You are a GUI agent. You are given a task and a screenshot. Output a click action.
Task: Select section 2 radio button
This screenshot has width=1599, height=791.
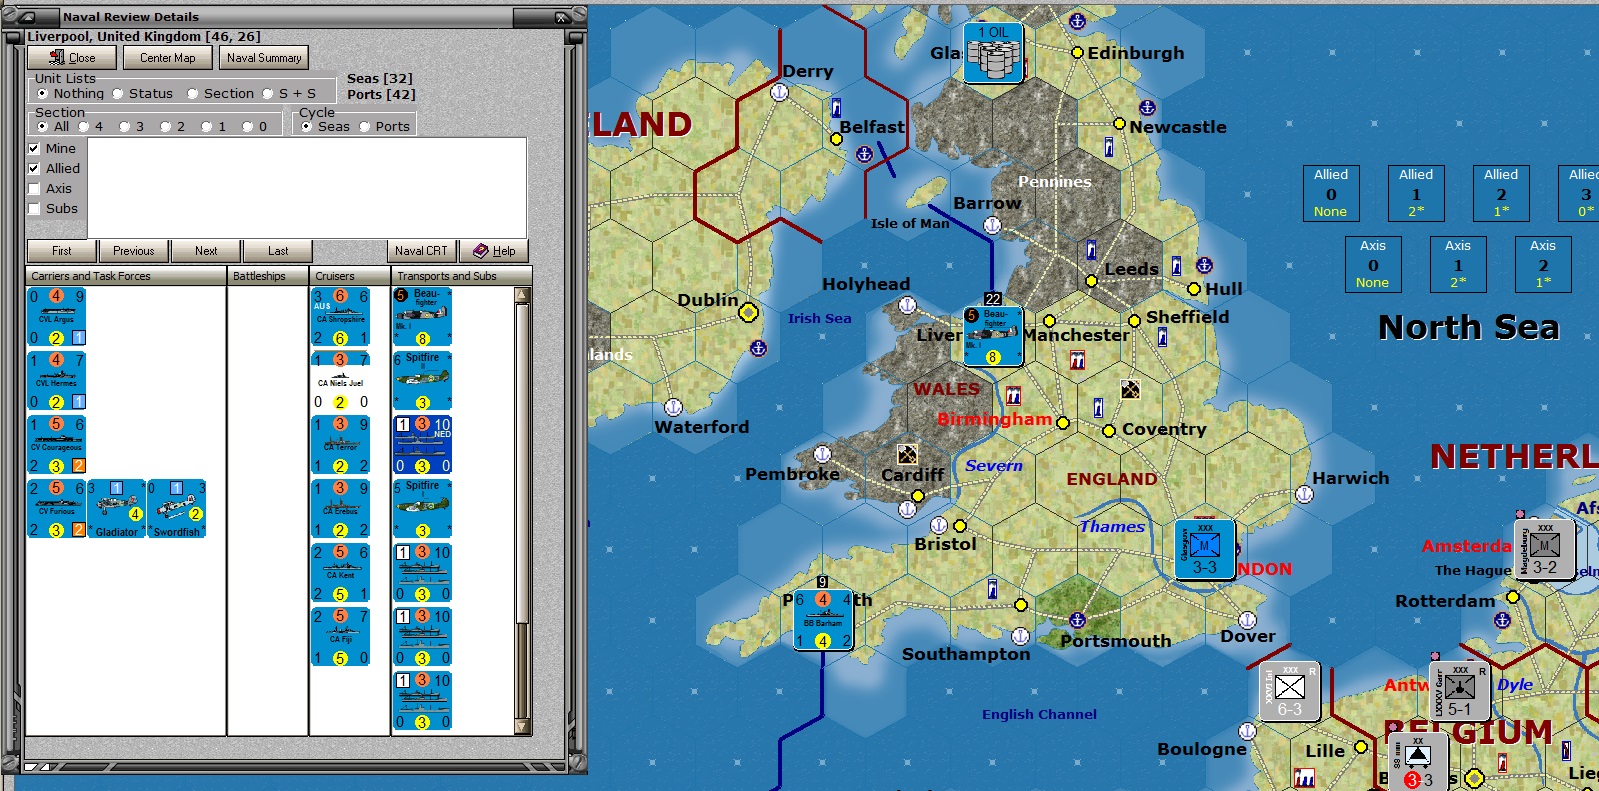[x=173, y=127]
